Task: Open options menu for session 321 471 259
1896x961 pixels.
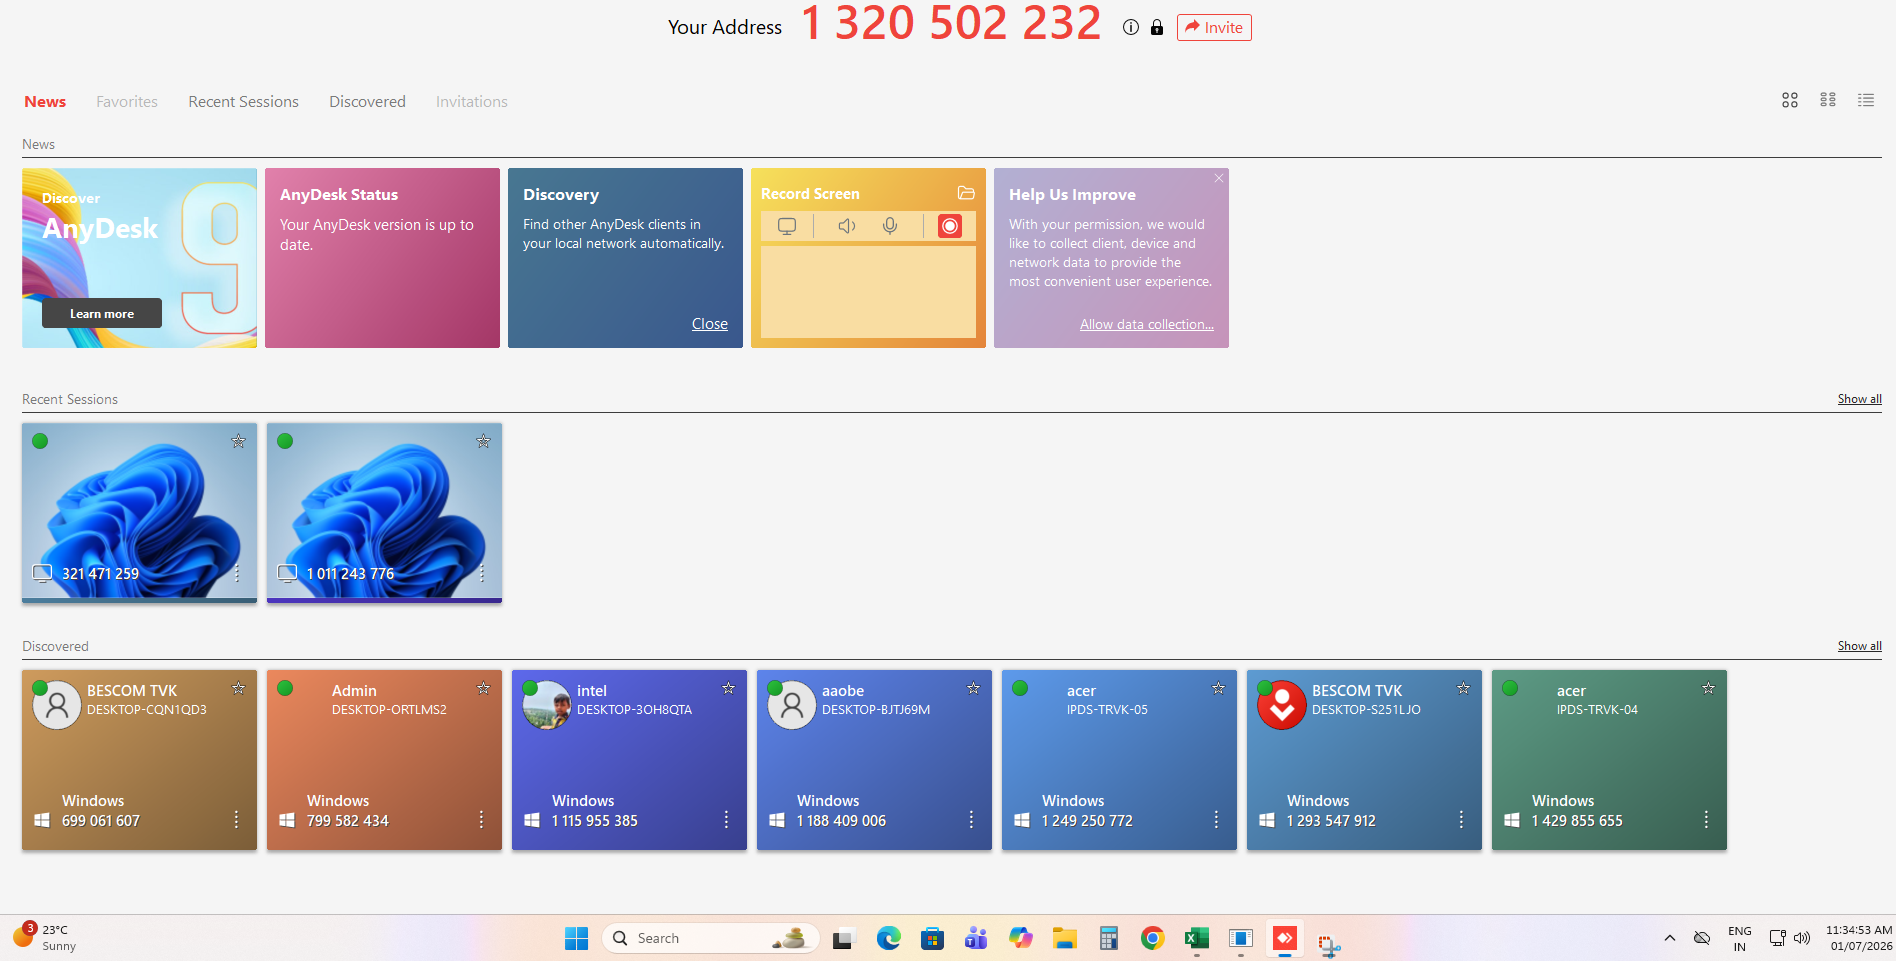Action: pos(237,573)
